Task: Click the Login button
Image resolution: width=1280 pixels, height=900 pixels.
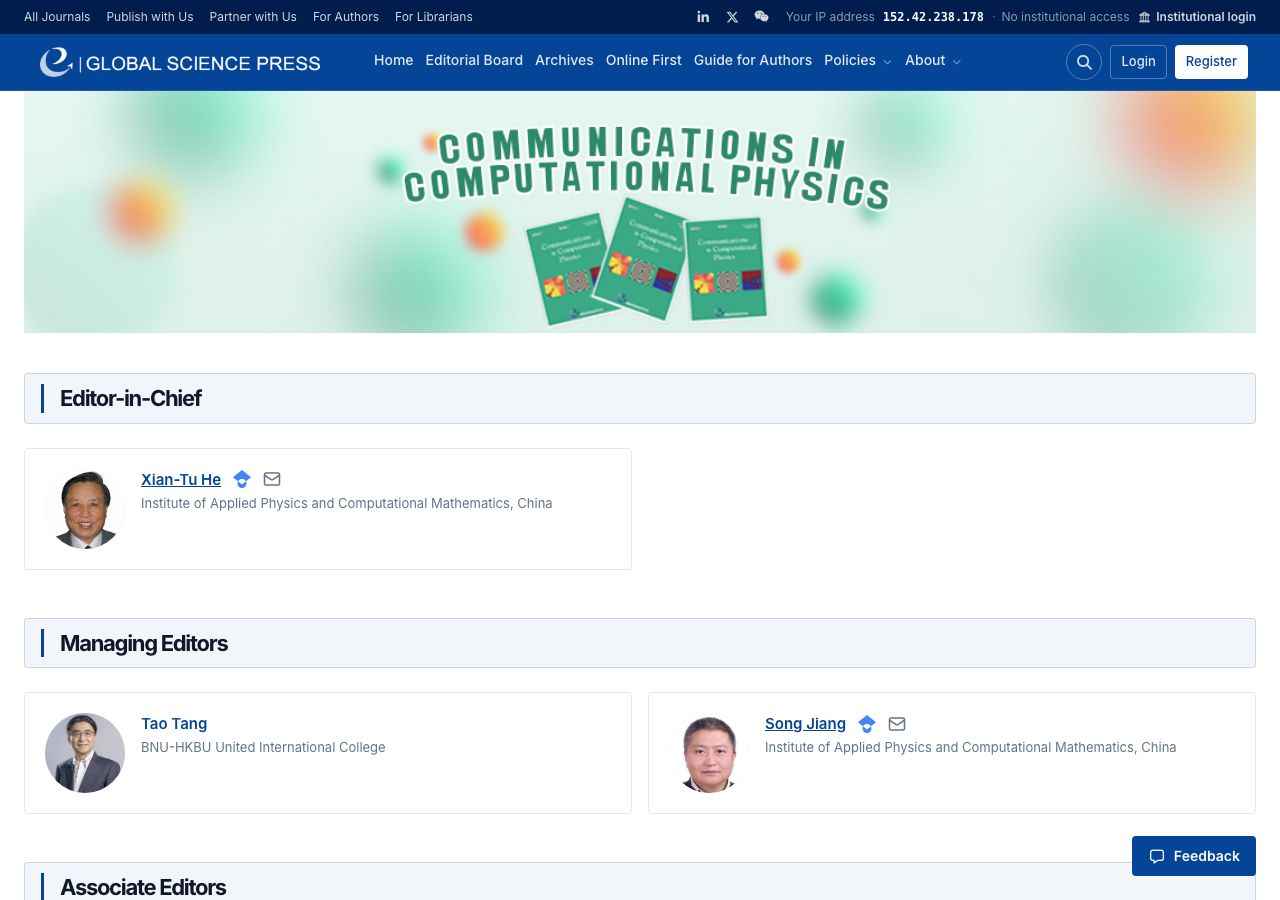Action: [x=1138, y=62]
